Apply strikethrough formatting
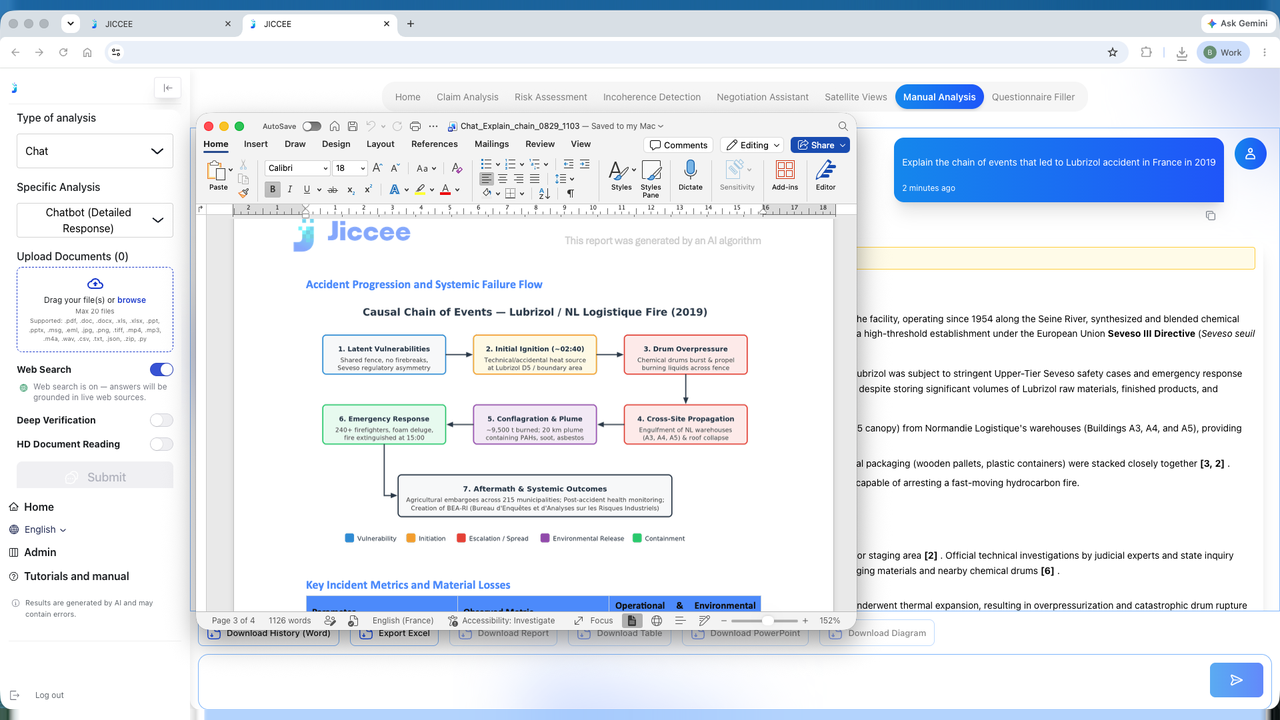The image size is (1280, 720). [x=333, y=189]
